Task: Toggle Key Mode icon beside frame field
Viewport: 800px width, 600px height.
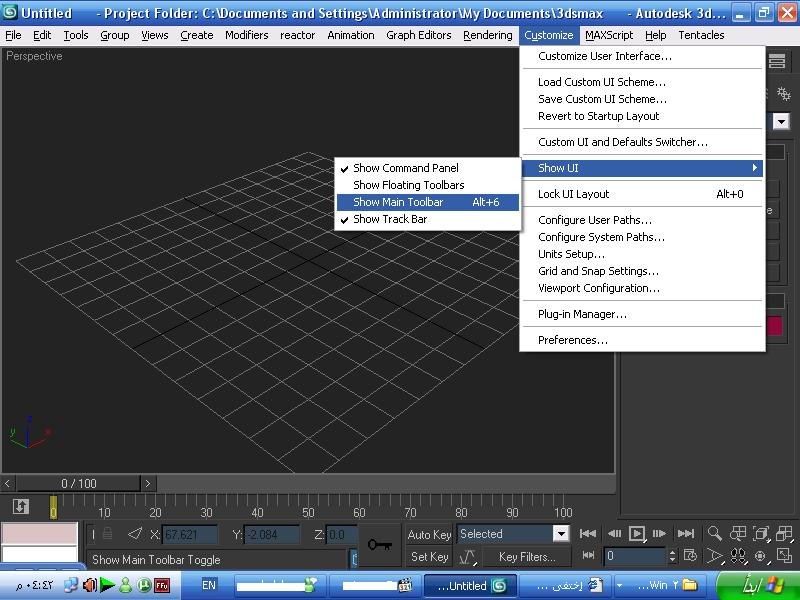Action: pos(588,555)
